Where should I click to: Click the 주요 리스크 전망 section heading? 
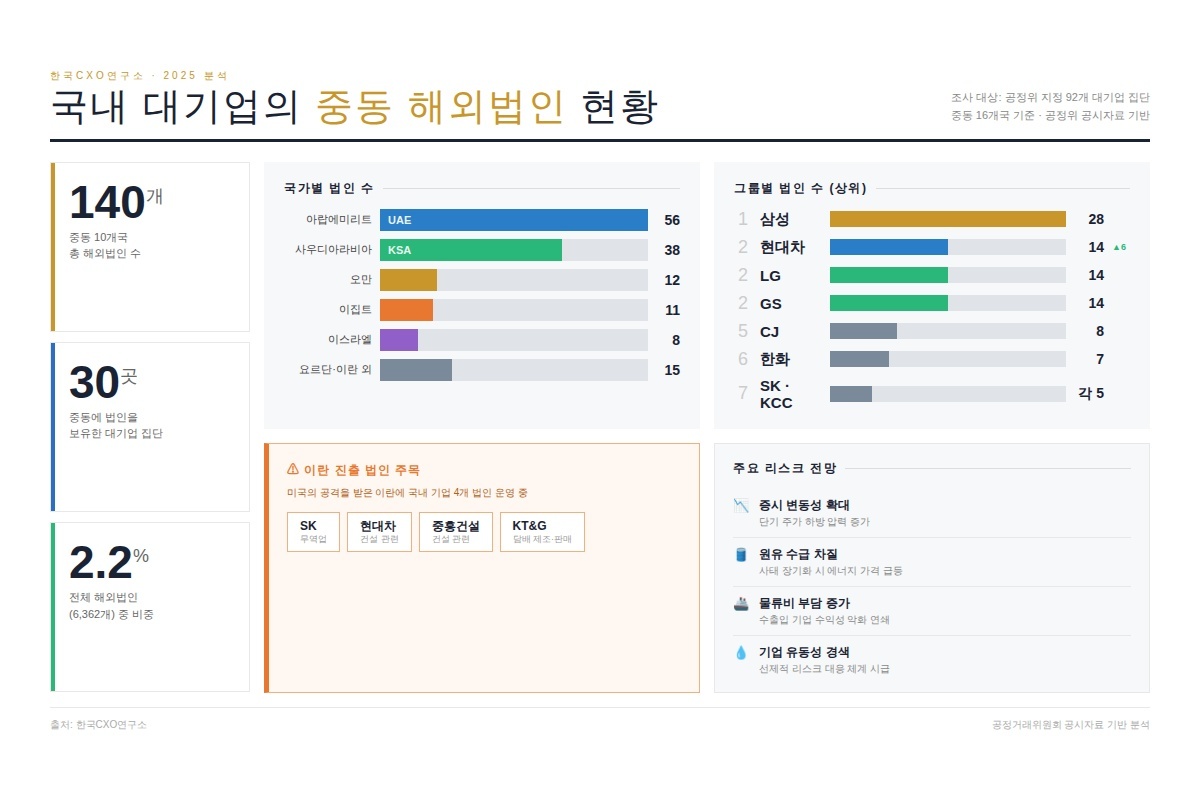(784, 468)
